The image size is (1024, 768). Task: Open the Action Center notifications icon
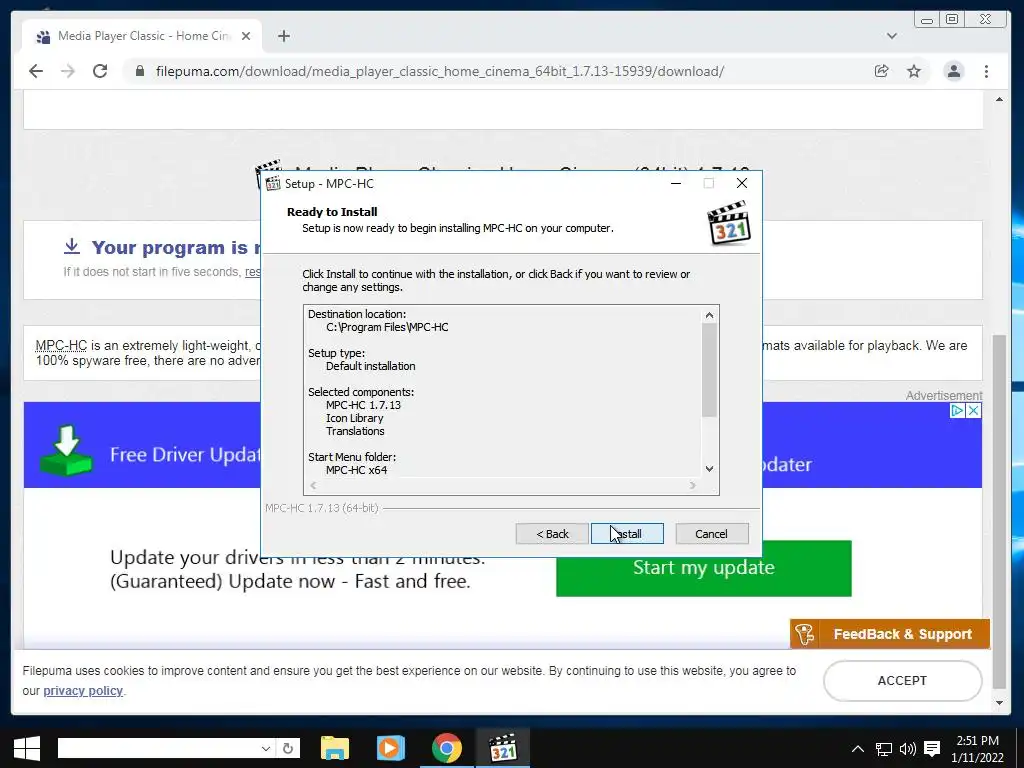pyautogui.click(x=933, y=748)
